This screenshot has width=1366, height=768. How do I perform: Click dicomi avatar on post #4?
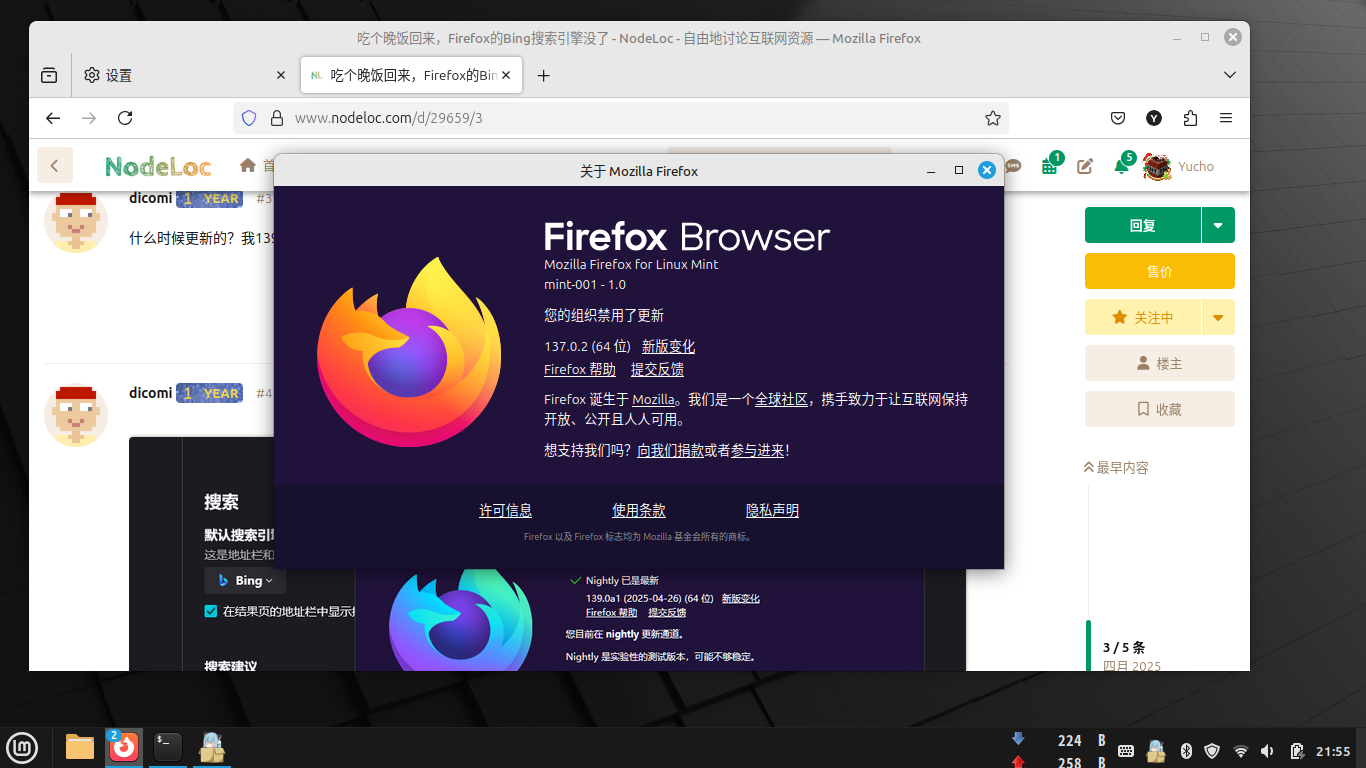[x=76, y=415]
